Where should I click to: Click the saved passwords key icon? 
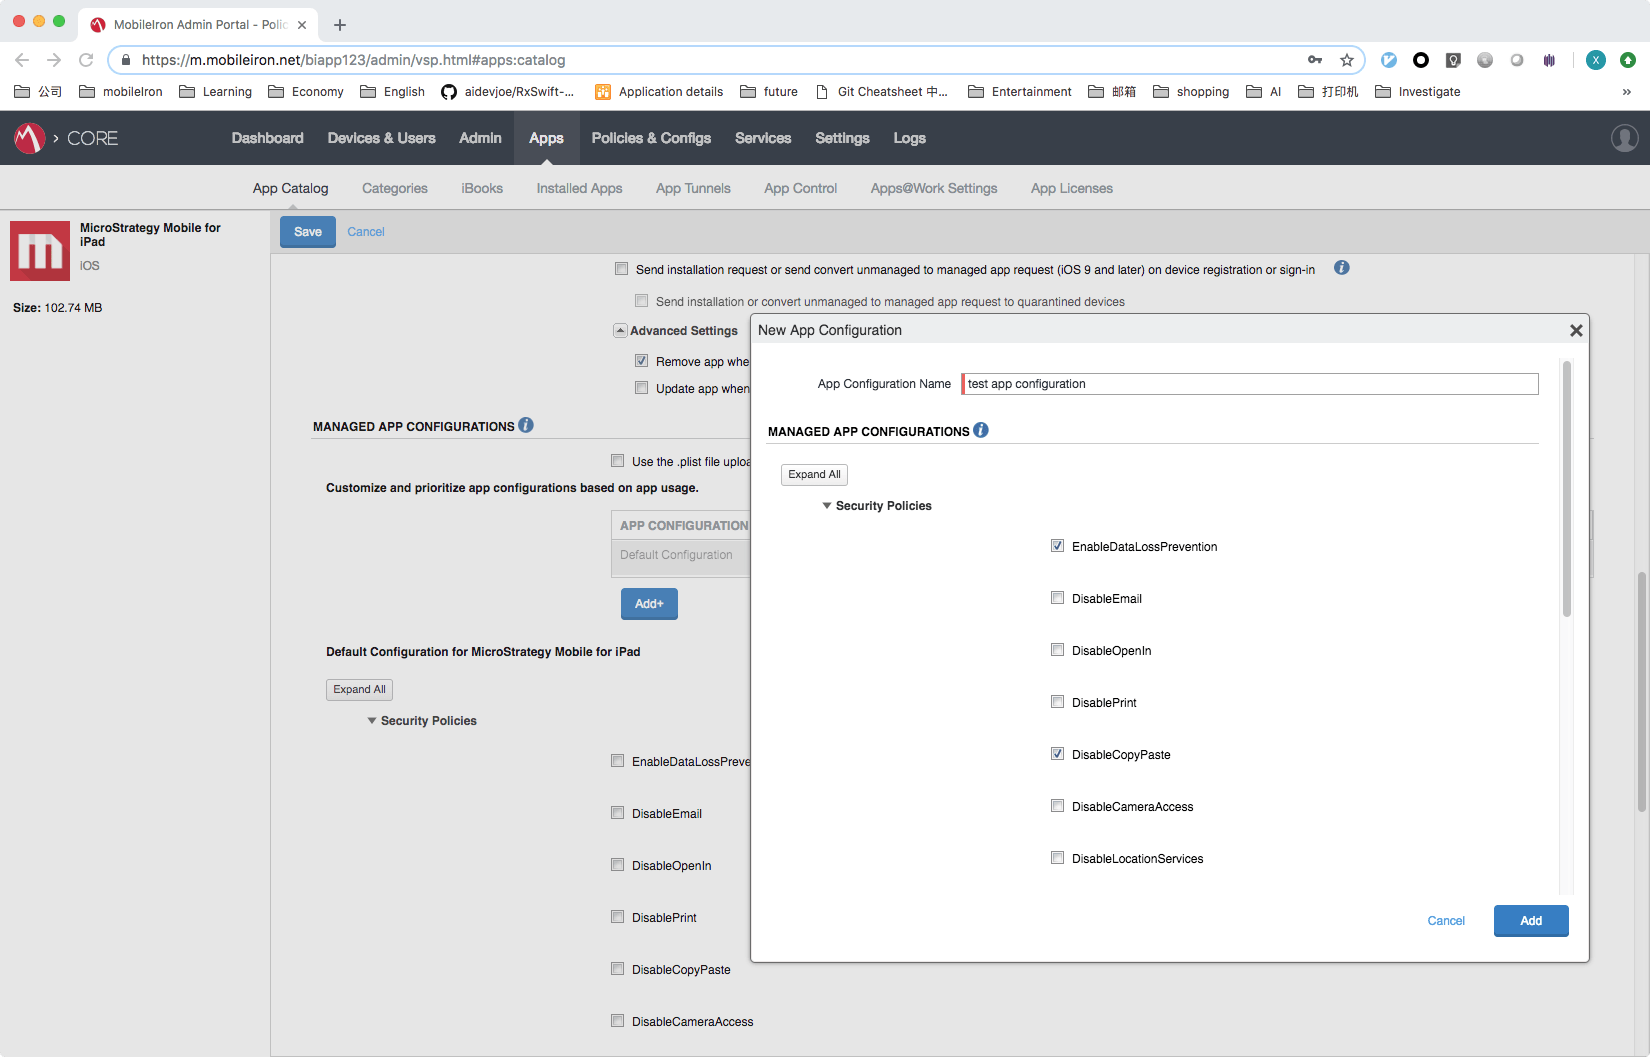point(1315,60)
